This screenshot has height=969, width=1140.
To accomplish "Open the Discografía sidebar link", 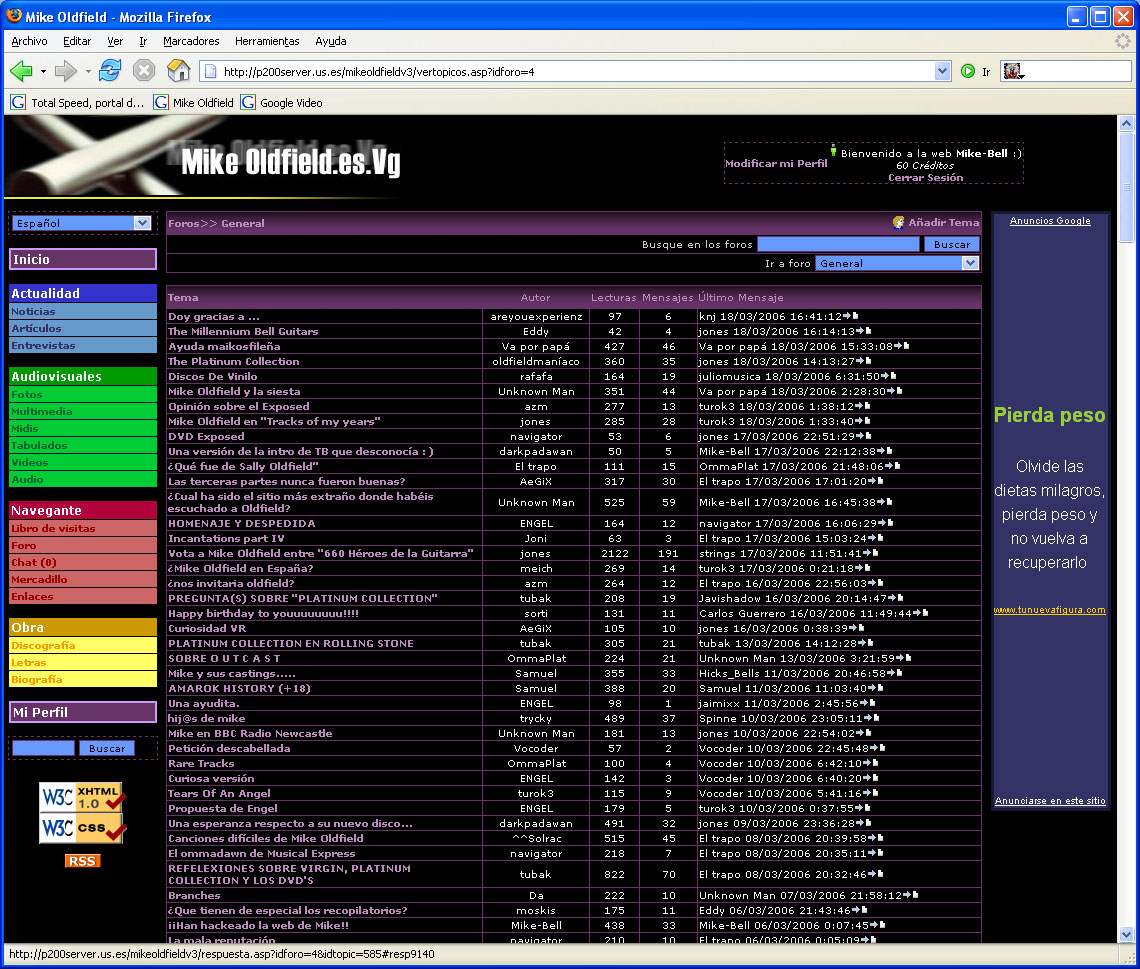I will 83,646.
